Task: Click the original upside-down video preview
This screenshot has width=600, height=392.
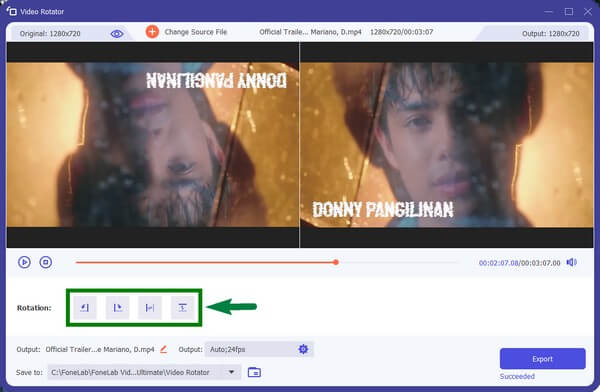Action: point(153,145)
